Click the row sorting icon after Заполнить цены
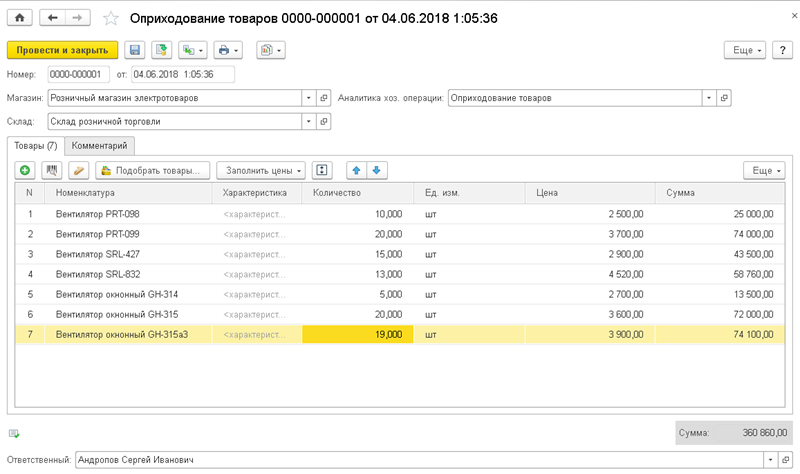This screenshot has width=800, height=474. point(322,170)
